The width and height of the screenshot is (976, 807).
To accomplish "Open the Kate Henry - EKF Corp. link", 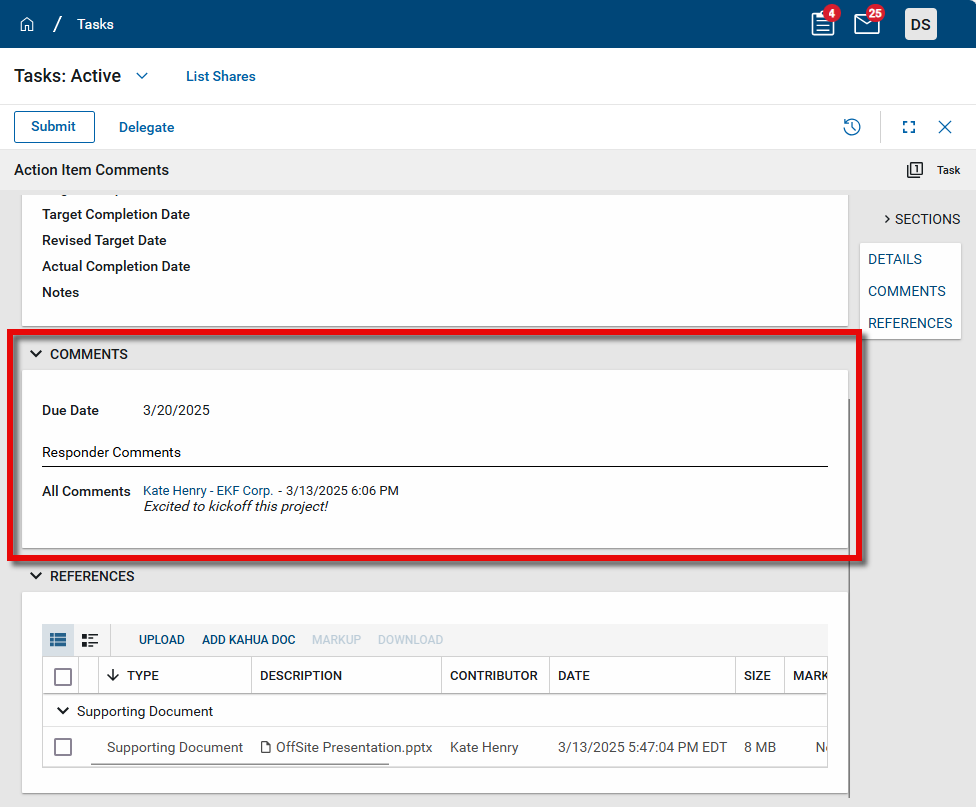I will [x=208, y=491].
